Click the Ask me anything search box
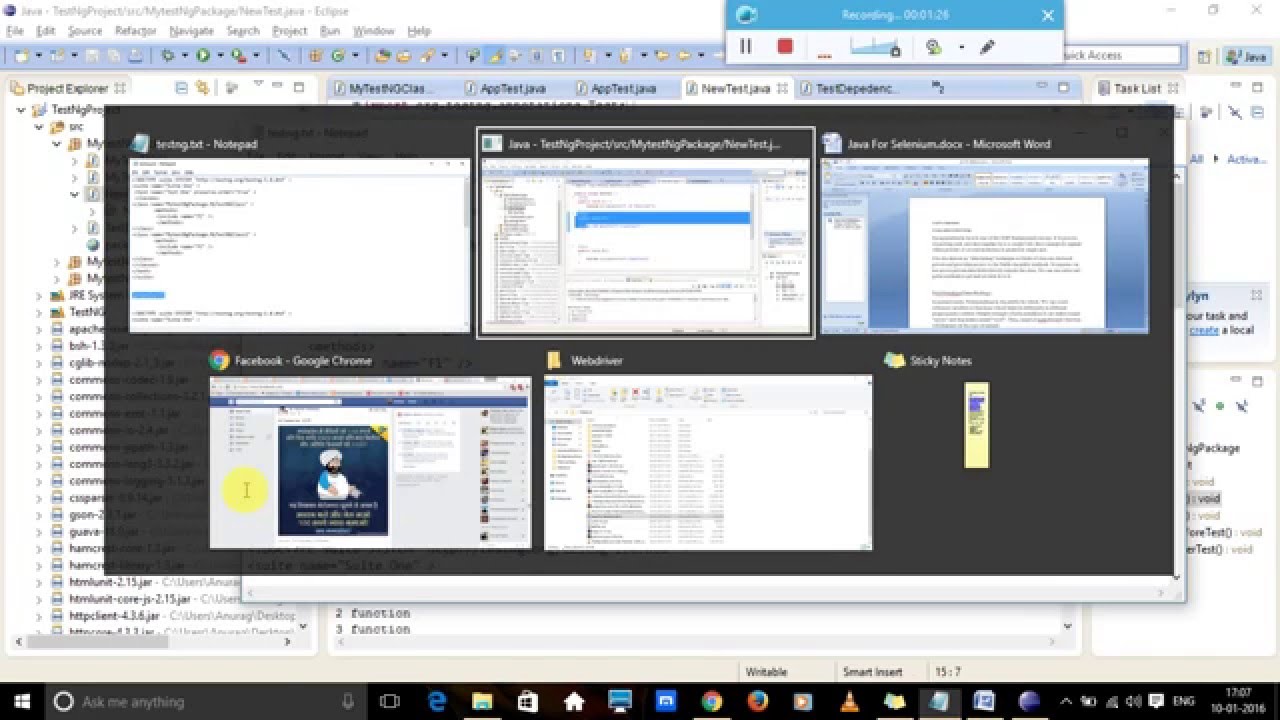Viewport: 1280px width, 720px height. [206, 701]
